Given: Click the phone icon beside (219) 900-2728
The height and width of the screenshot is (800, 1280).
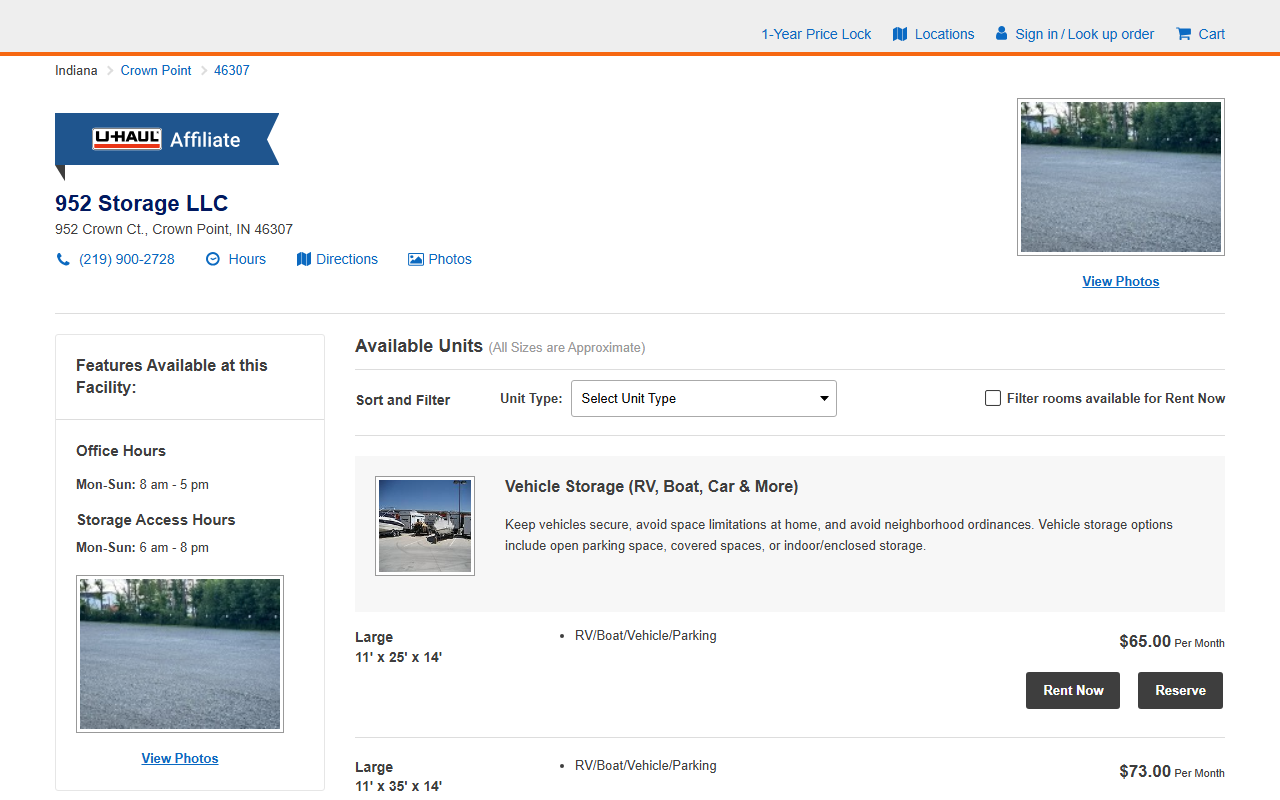Looking at the screenshot, I should [63, 259].
